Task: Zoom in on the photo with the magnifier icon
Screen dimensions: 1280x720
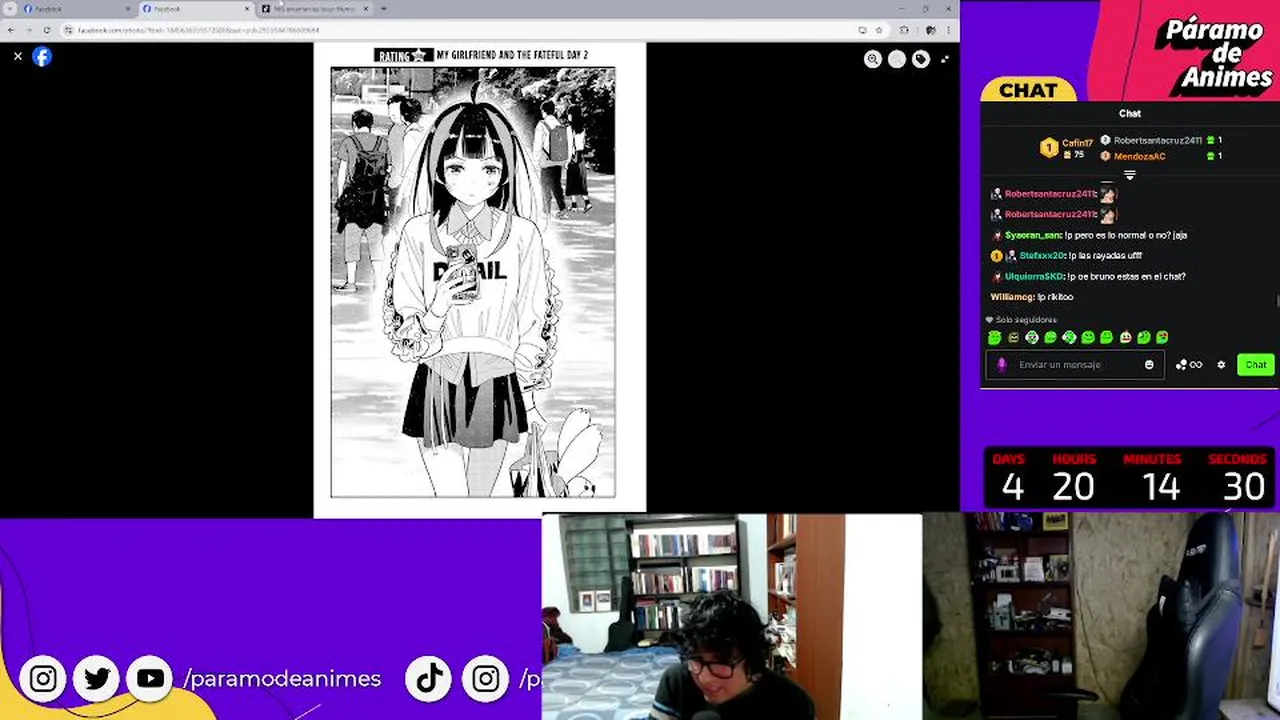Action: click(x=873, y=60)
